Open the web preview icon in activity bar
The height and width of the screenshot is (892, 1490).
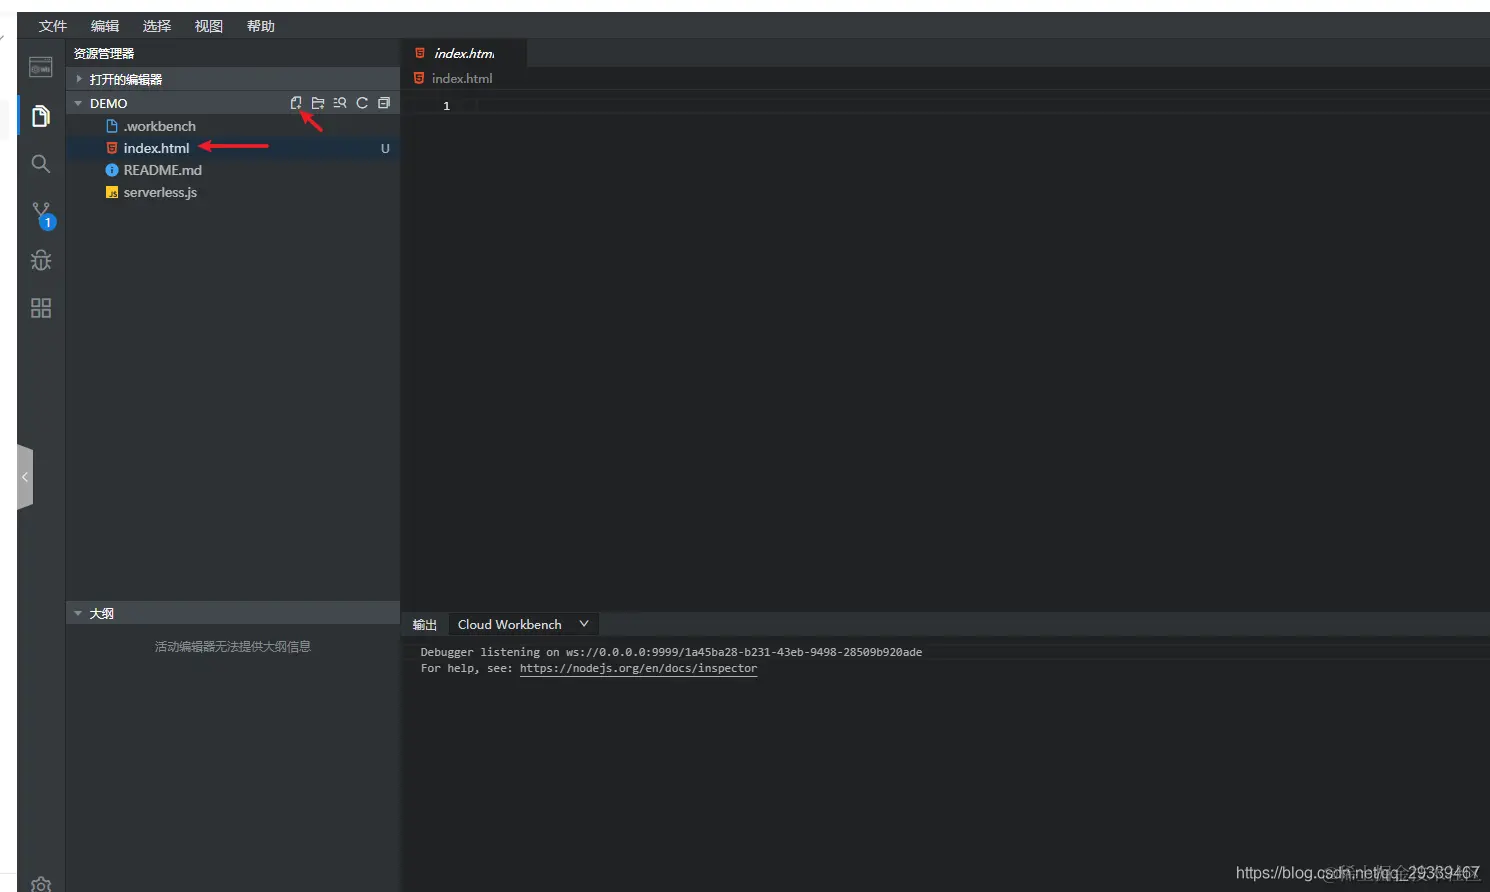[x=41, y=68]
